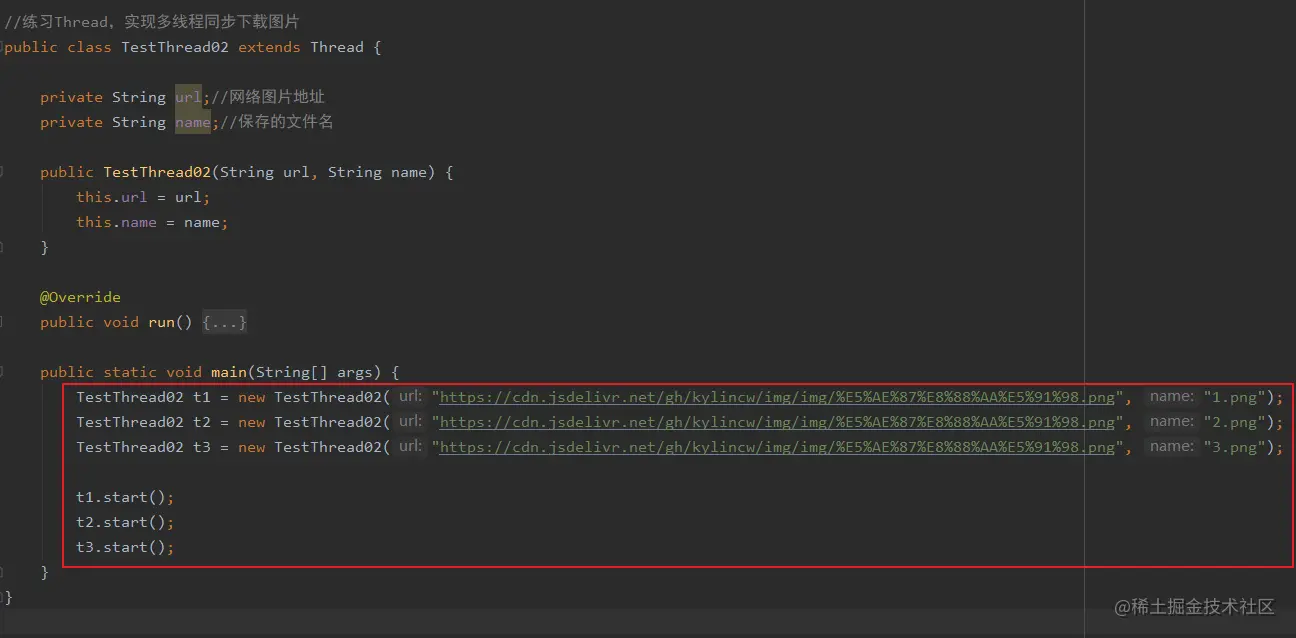Screen dimensions: 1296x638
Task: Click the "2.png" string argument
Action: (1235, 422)
